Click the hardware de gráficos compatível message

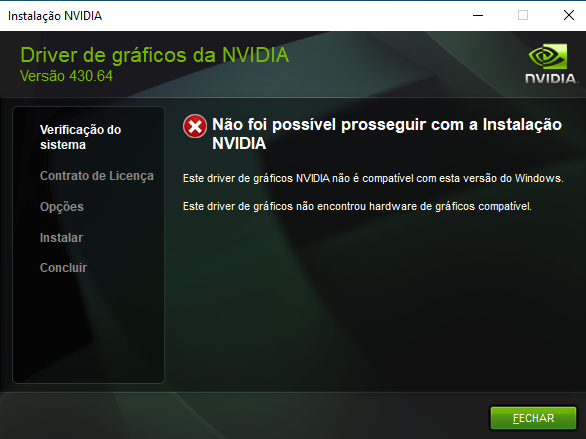(x=357, y=206)
